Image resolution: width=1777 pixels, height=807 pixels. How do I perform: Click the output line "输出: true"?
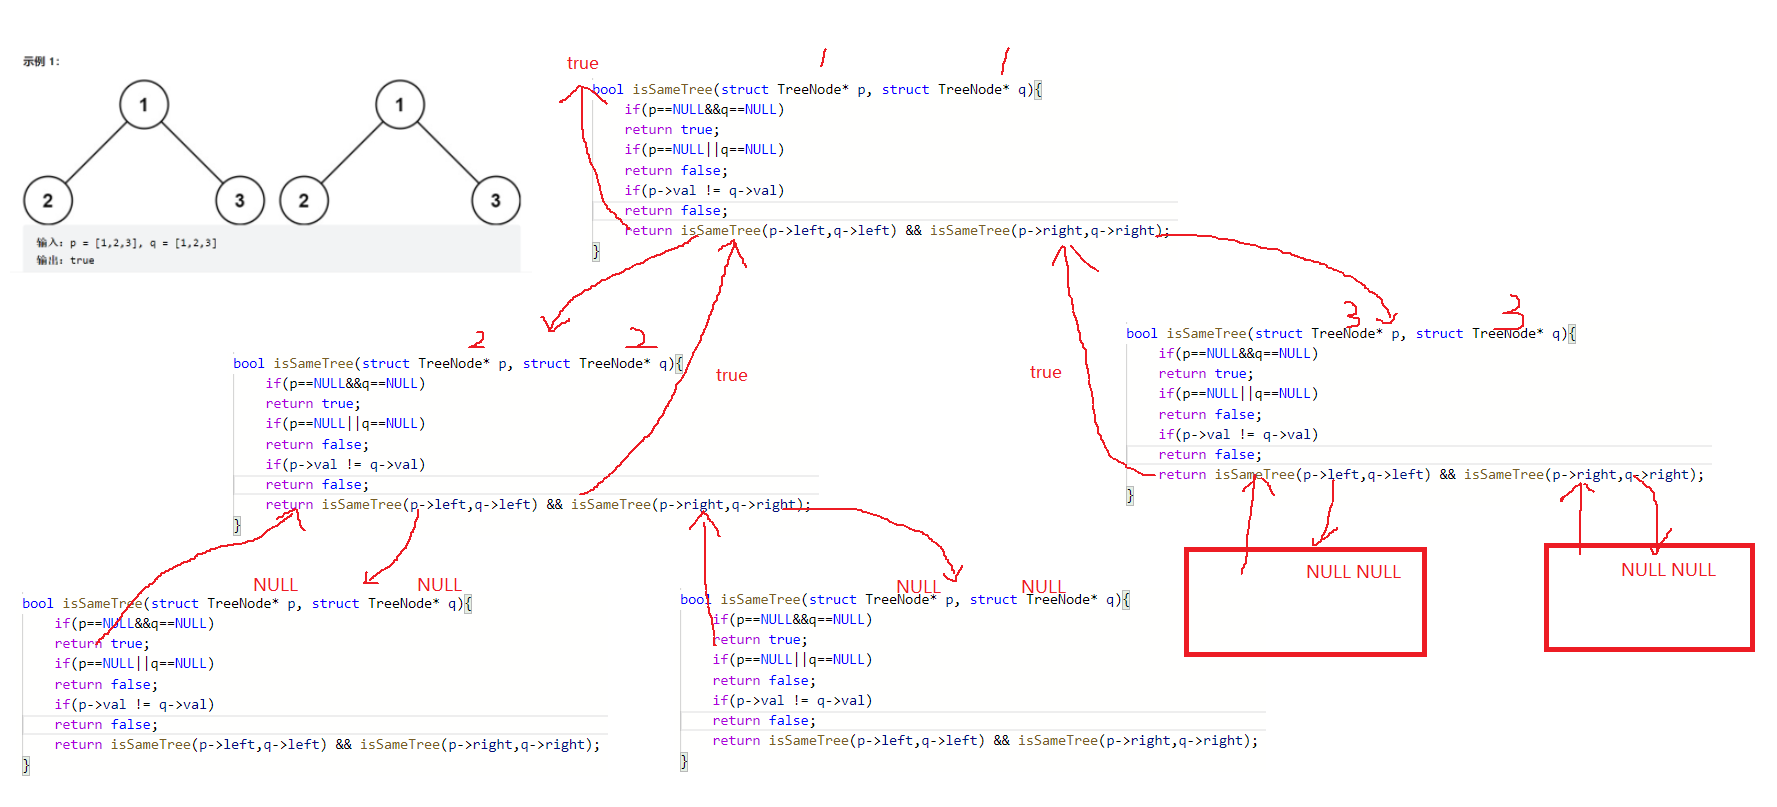(x=65, y=261)
